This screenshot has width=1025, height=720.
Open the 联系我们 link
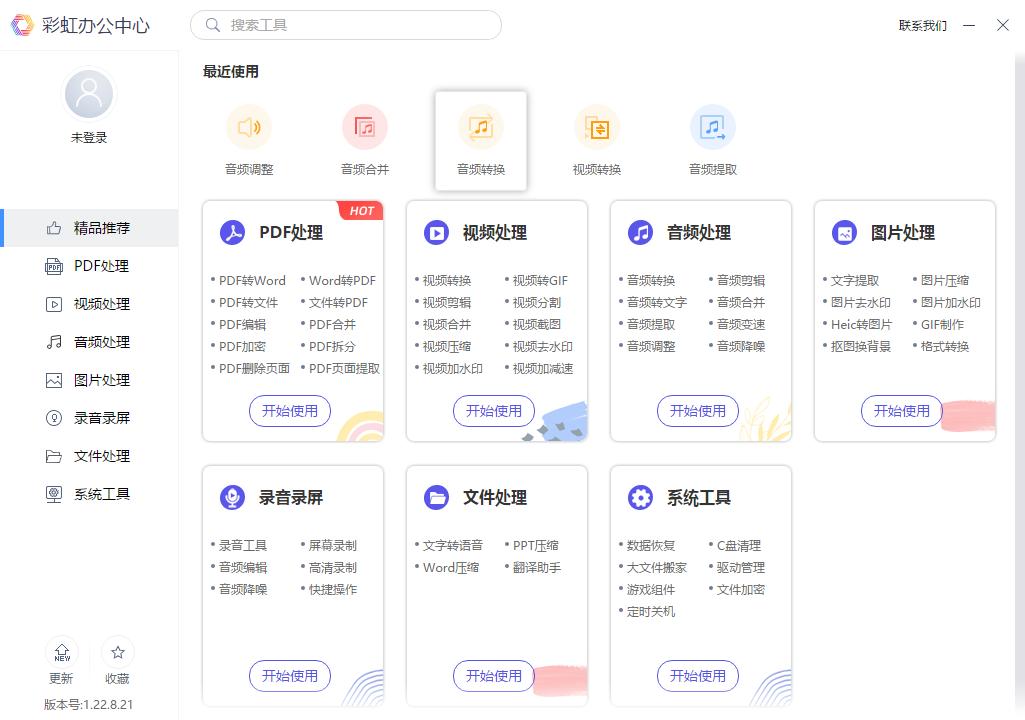[922, 25]
